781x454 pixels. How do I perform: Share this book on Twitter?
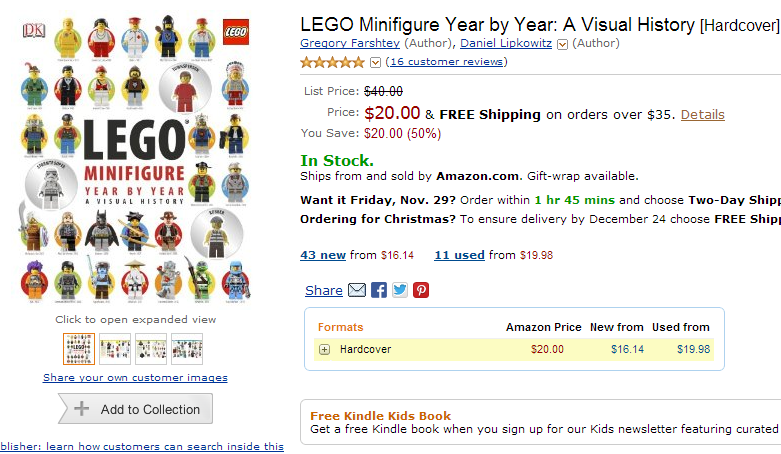pos(400,290)
